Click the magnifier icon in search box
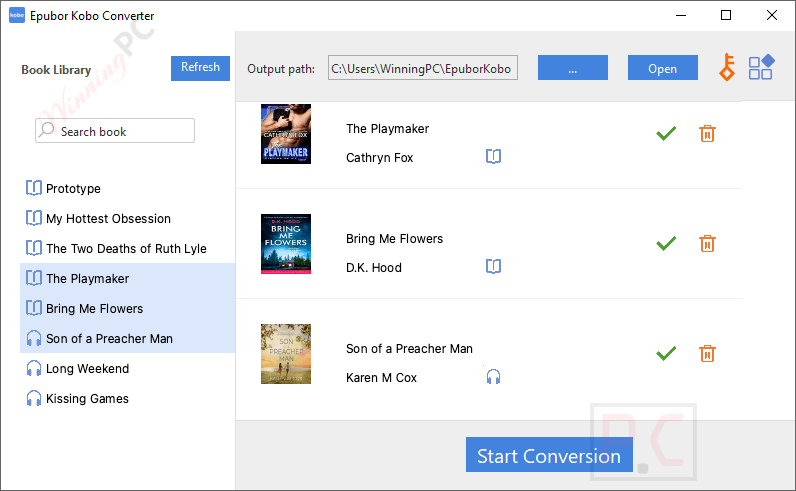The width and height of the screenshot is (796, 491). (x=47, y=130)
